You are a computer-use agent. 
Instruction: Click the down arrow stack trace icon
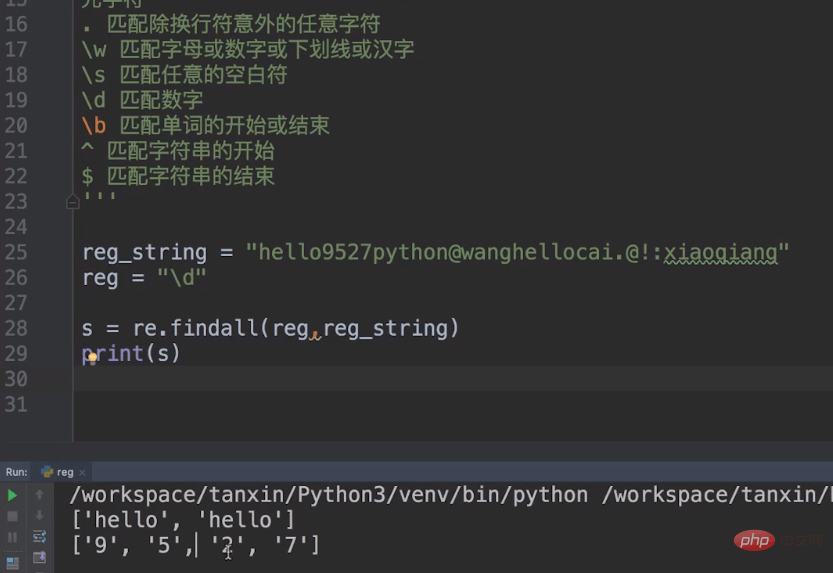[39, 516]
